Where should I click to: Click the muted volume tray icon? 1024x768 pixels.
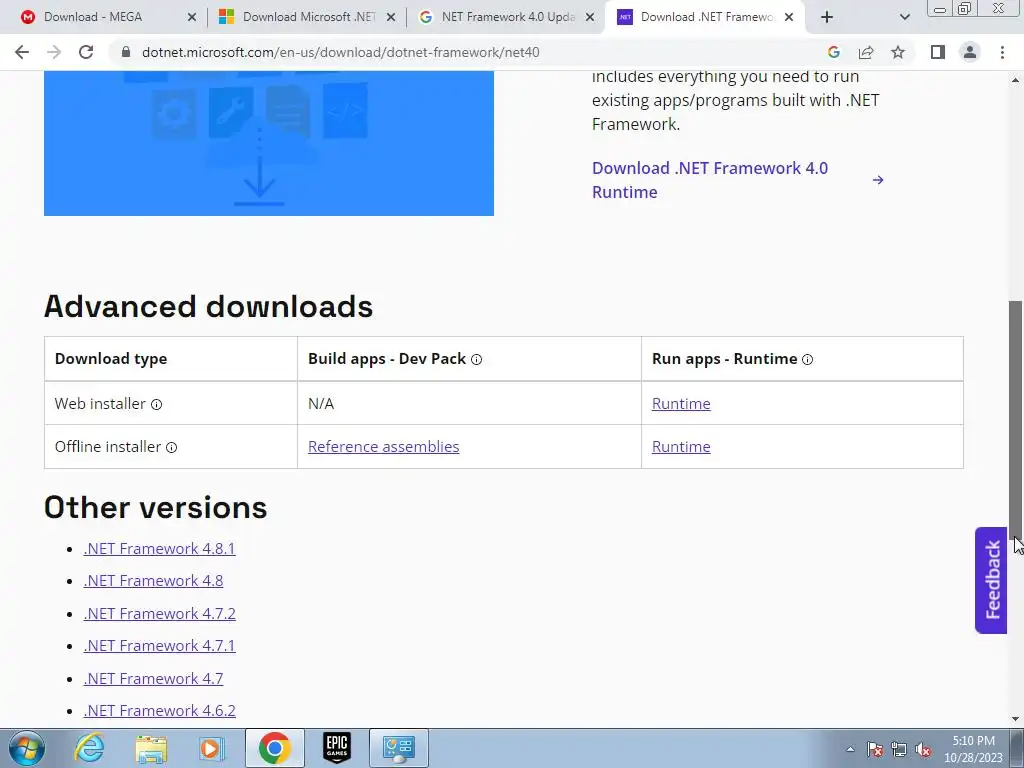click(x=923, y=749)
